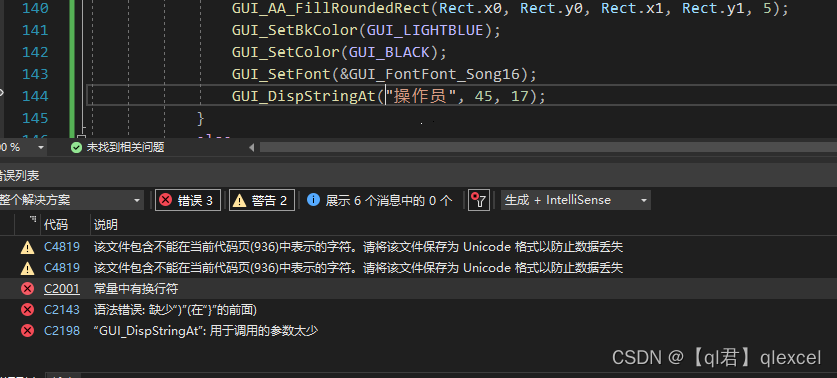The width and height of the screenshot is (837, 378).
Task: Toggle the 警告 2 warnings filter
Action: (x=262, y=200)
